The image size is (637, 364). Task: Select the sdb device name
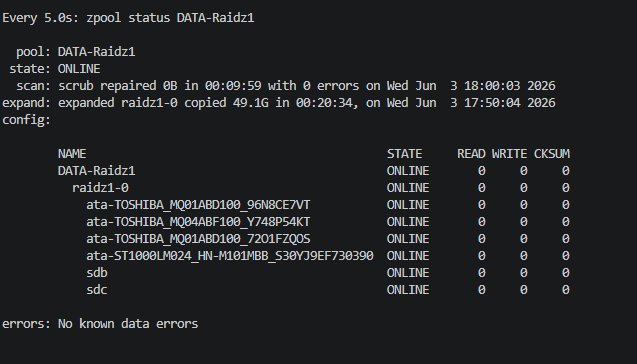(x=97, y=273)
